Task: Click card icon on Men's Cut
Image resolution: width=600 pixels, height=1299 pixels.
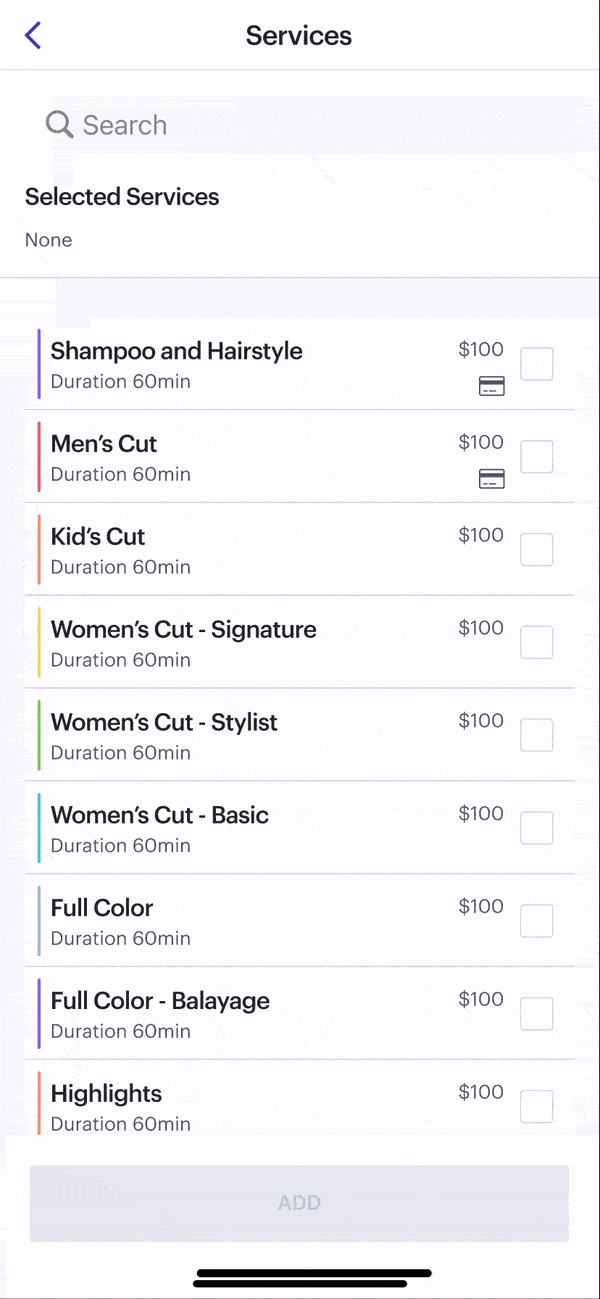Action: click(x=491, y=480)
